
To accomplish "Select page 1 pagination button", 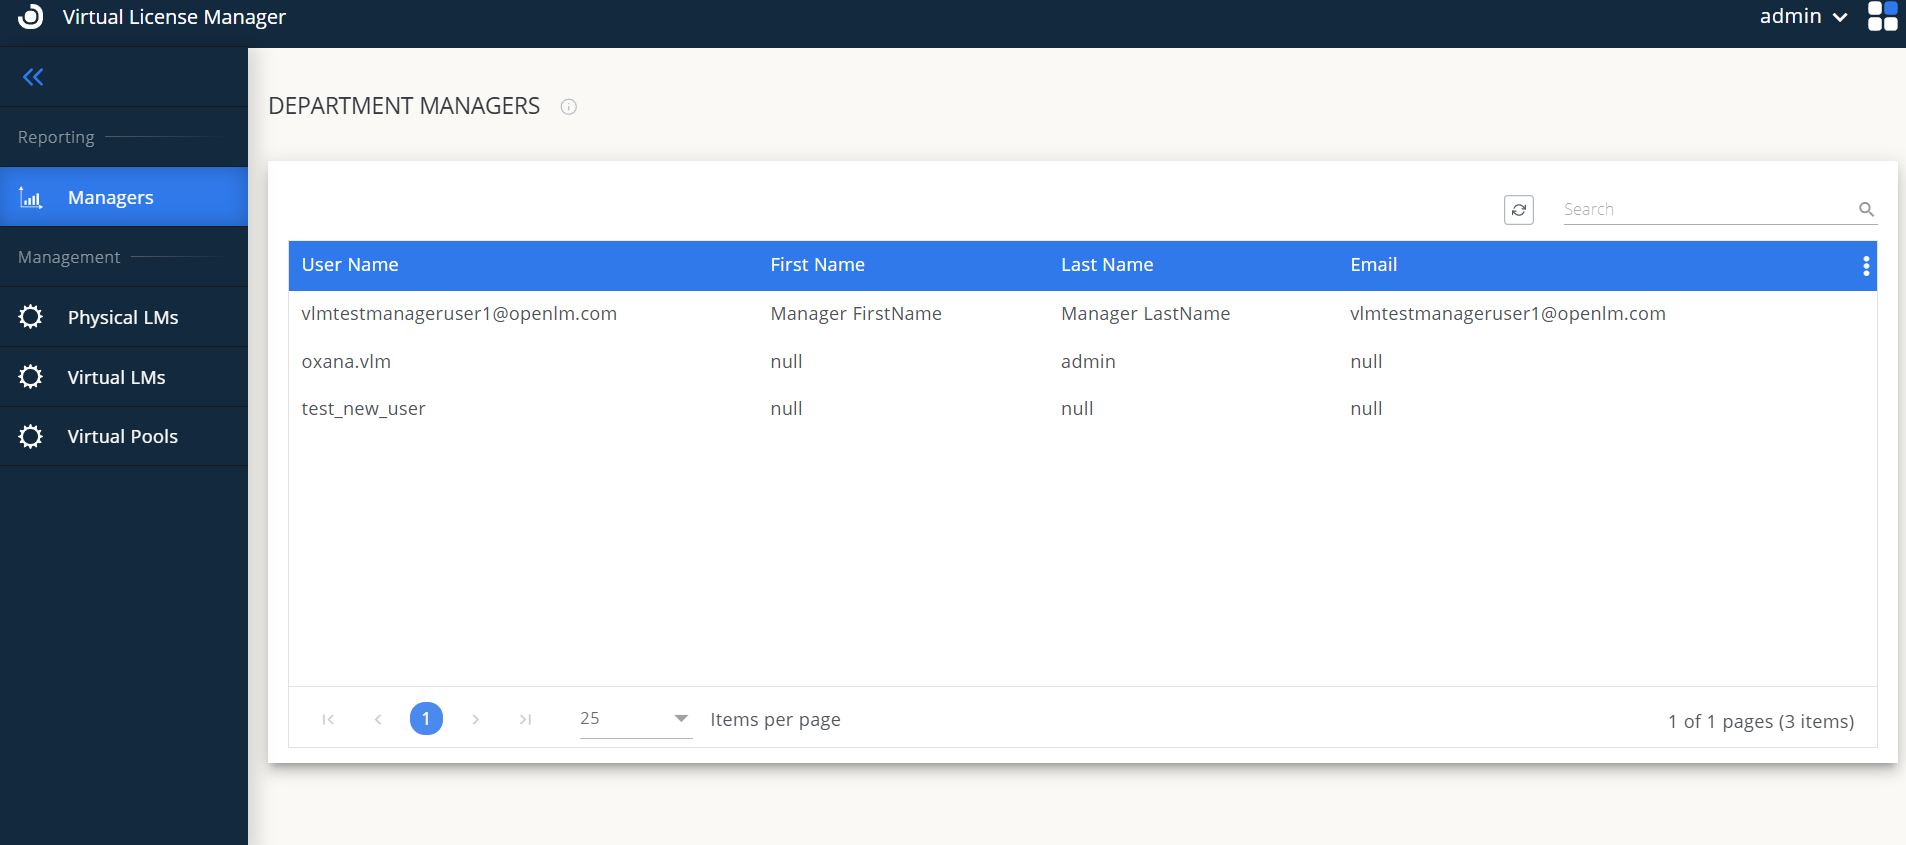I will 426,719.
